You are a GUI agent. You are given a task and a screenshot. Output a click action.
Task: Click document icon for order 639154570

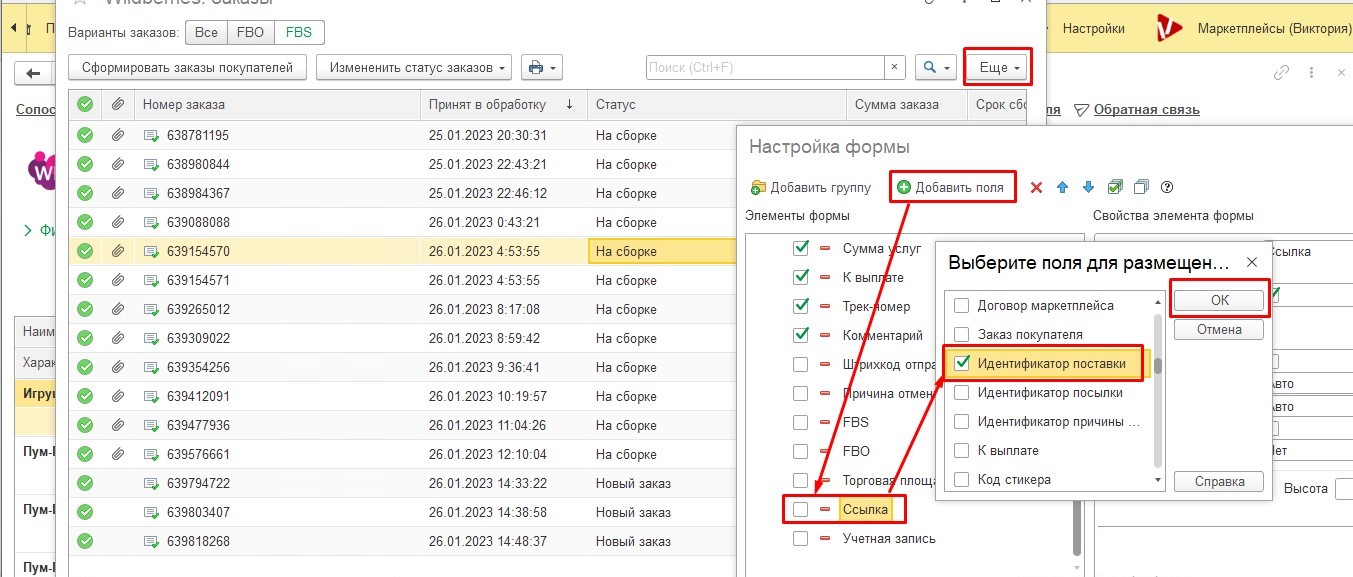coord(152,251)
